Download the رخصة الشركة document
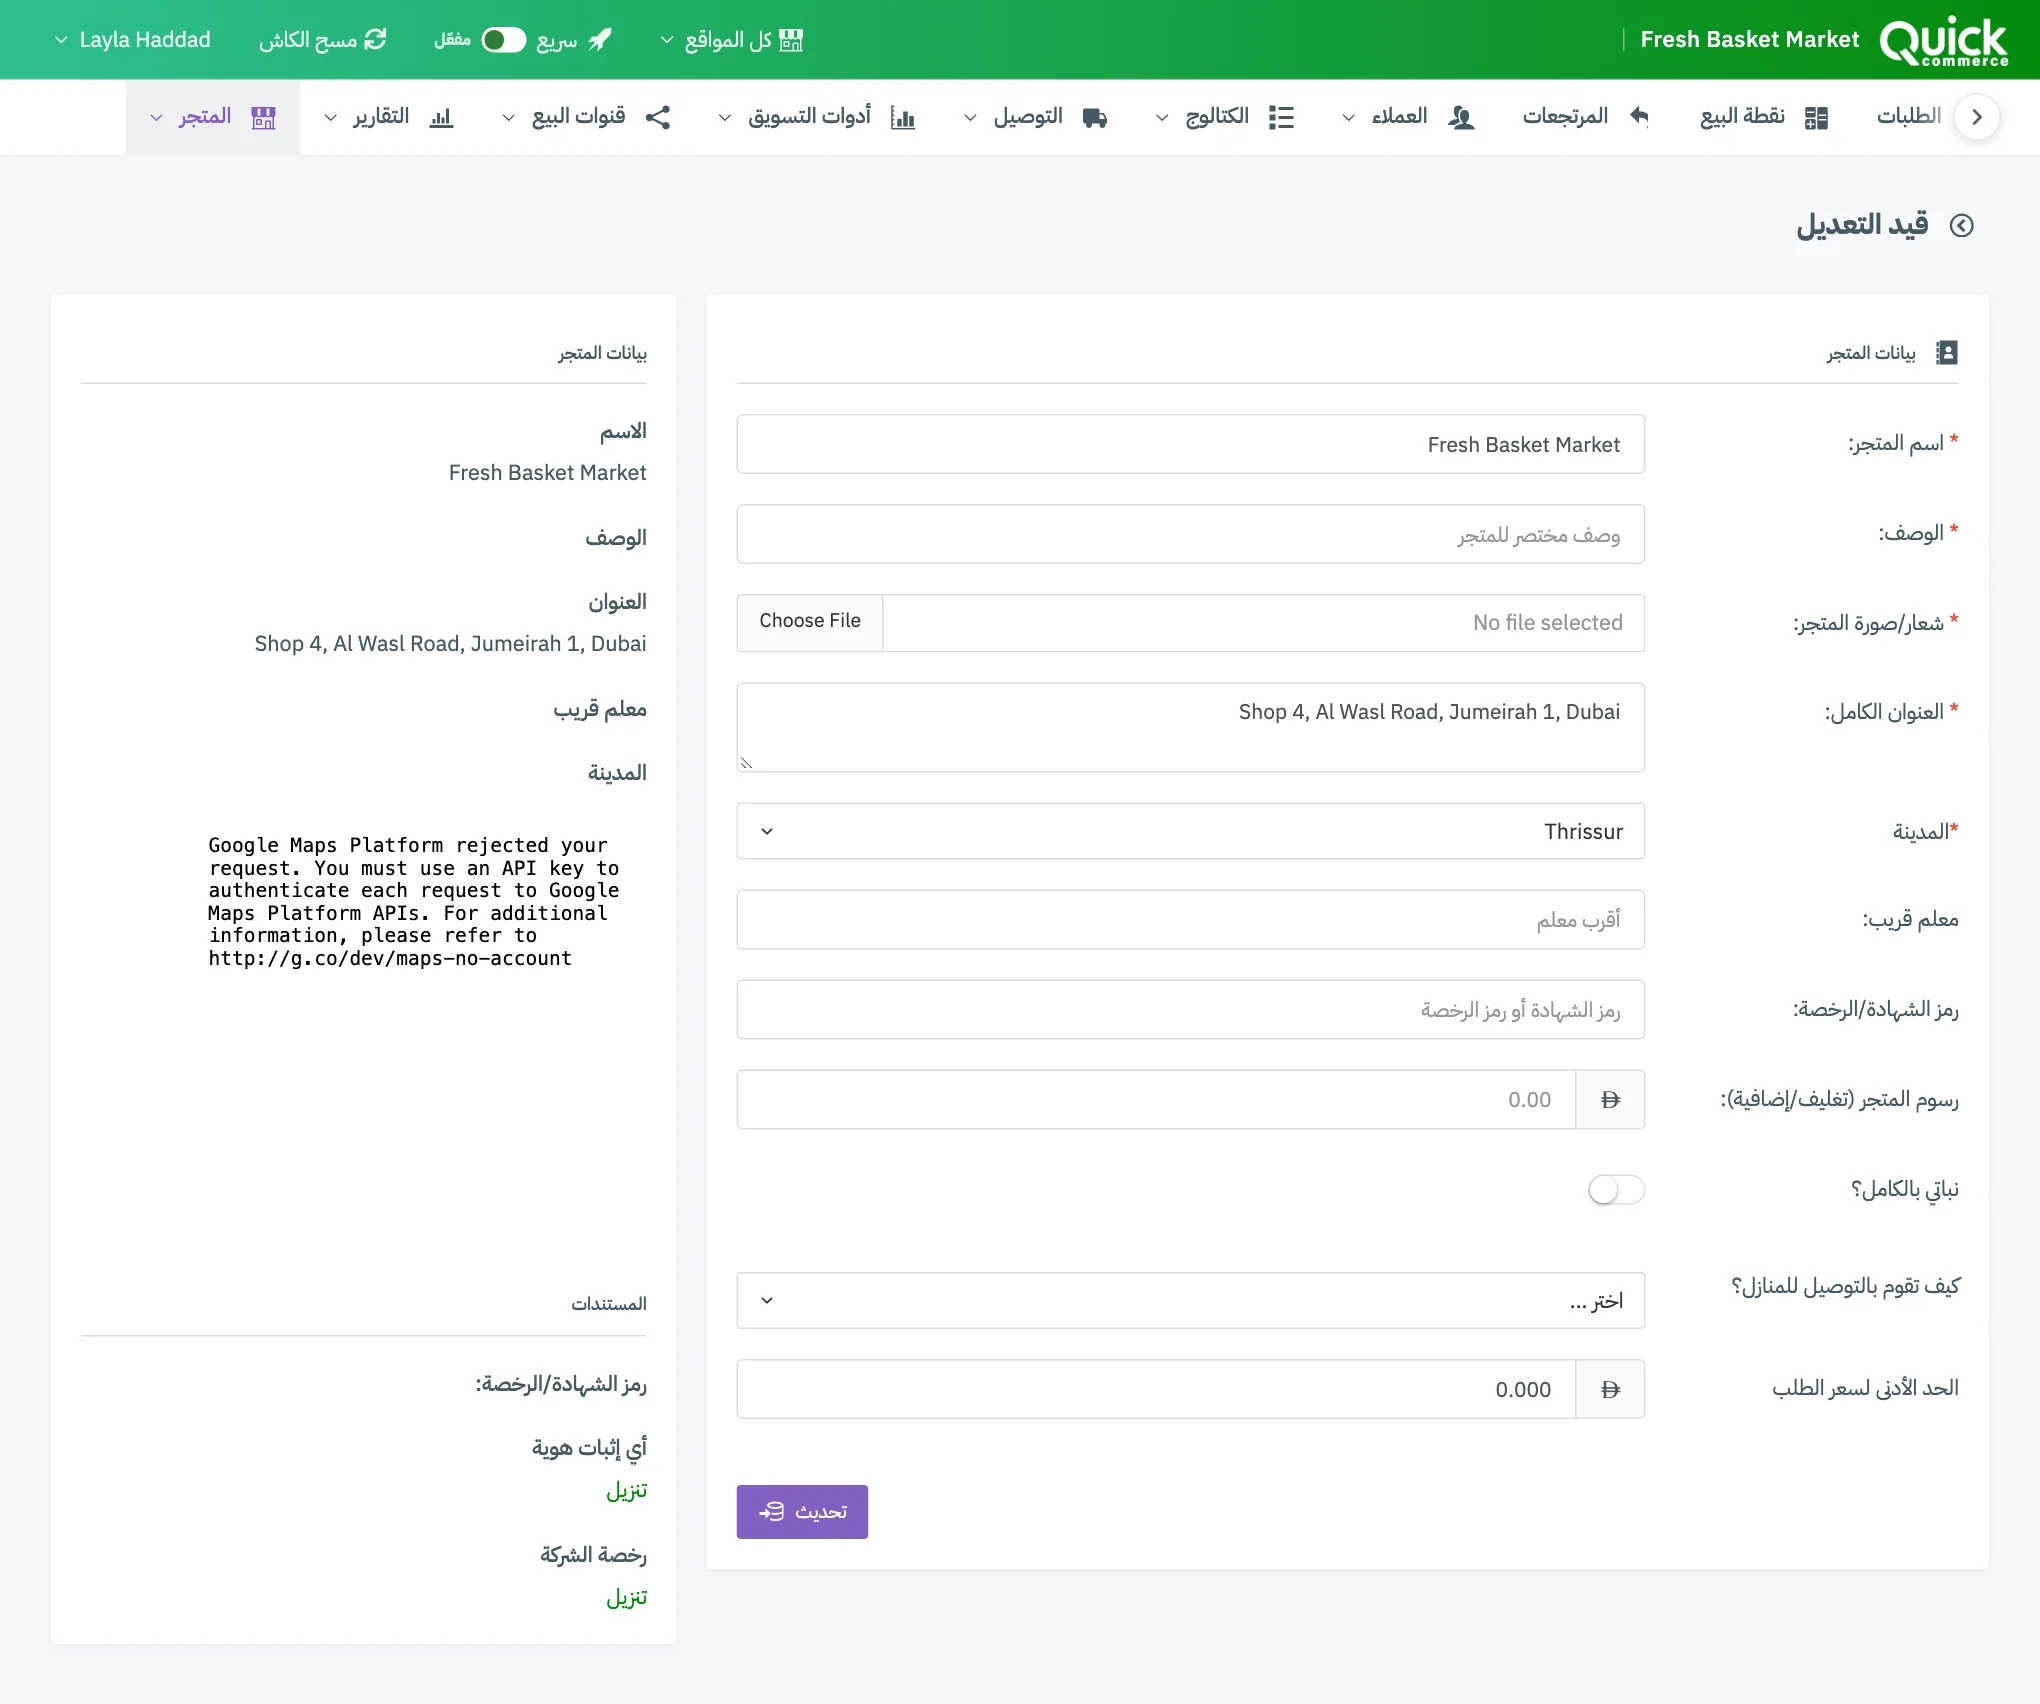The height and width of the screenshot is (1704, 2040). pos(626,1597)
